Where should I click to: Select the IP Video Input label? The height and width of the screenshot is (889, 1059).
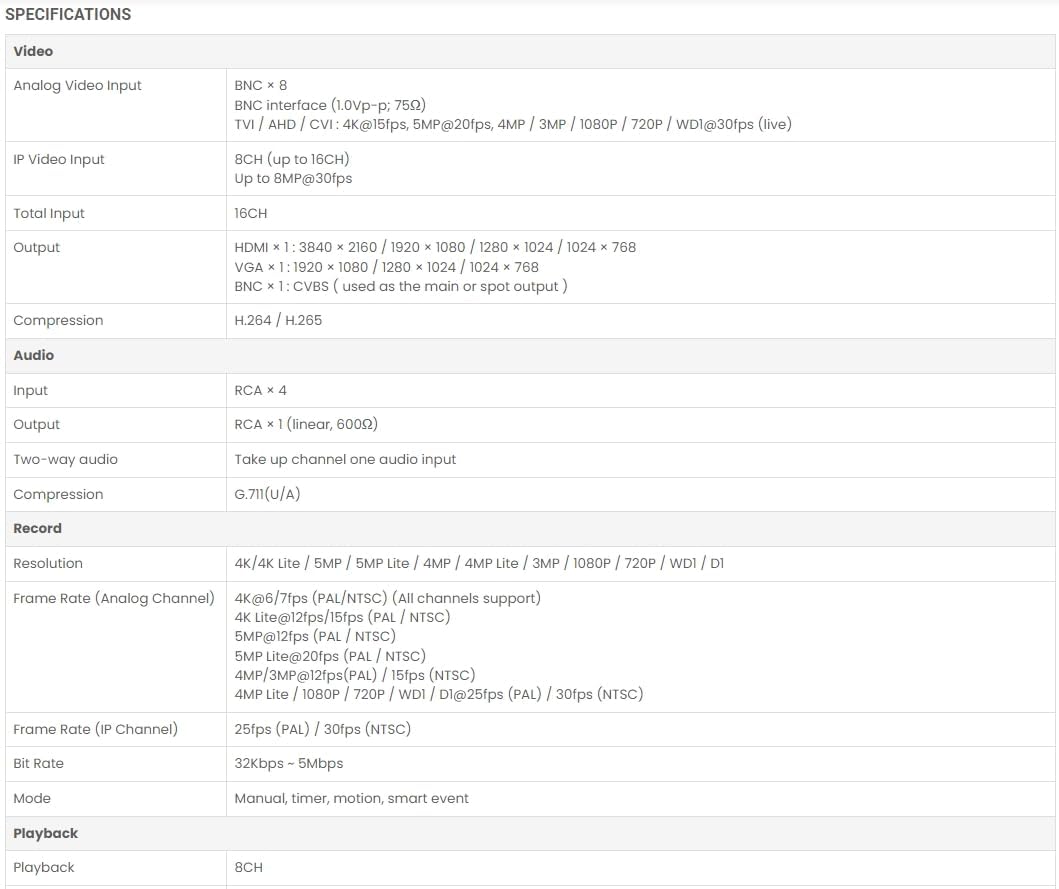[59, 160]
